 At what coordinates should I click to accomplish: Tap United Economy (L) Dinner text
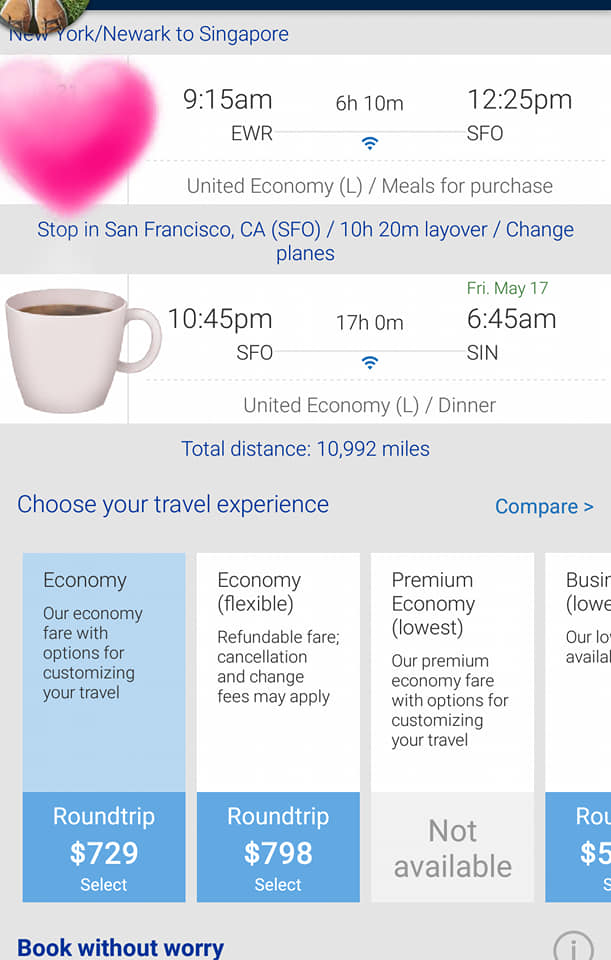click(369, 405)
